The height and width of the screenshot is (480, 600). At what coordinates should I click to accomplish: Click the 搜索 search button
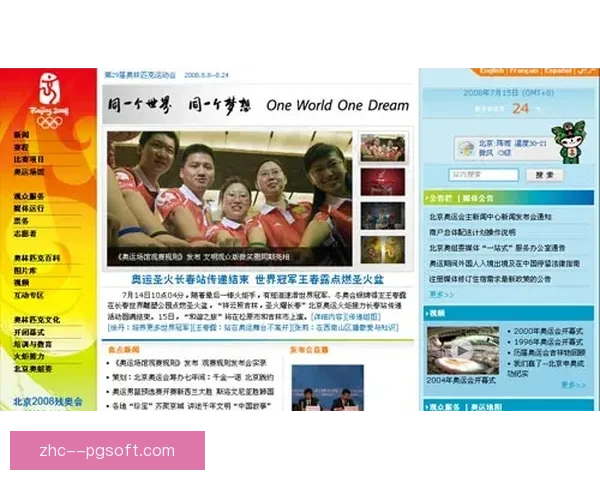[545, 175]
